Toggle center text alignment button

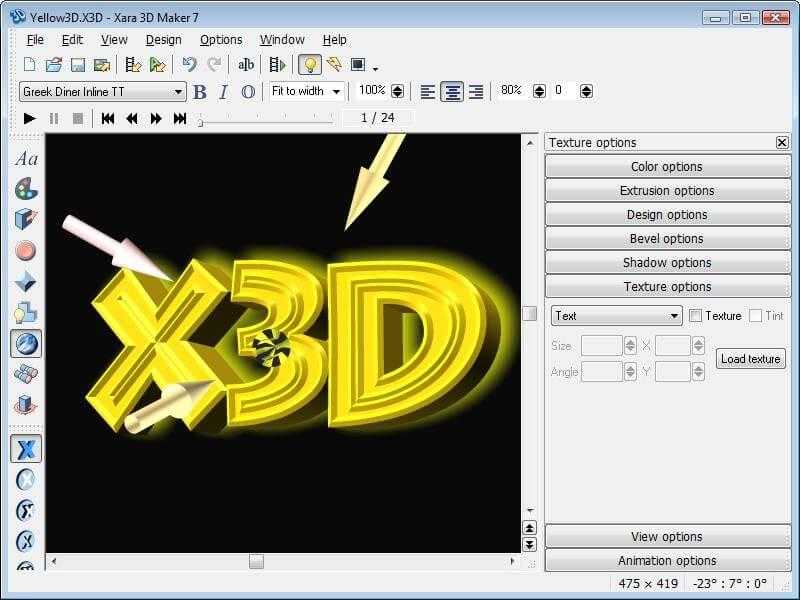point(452,92)
